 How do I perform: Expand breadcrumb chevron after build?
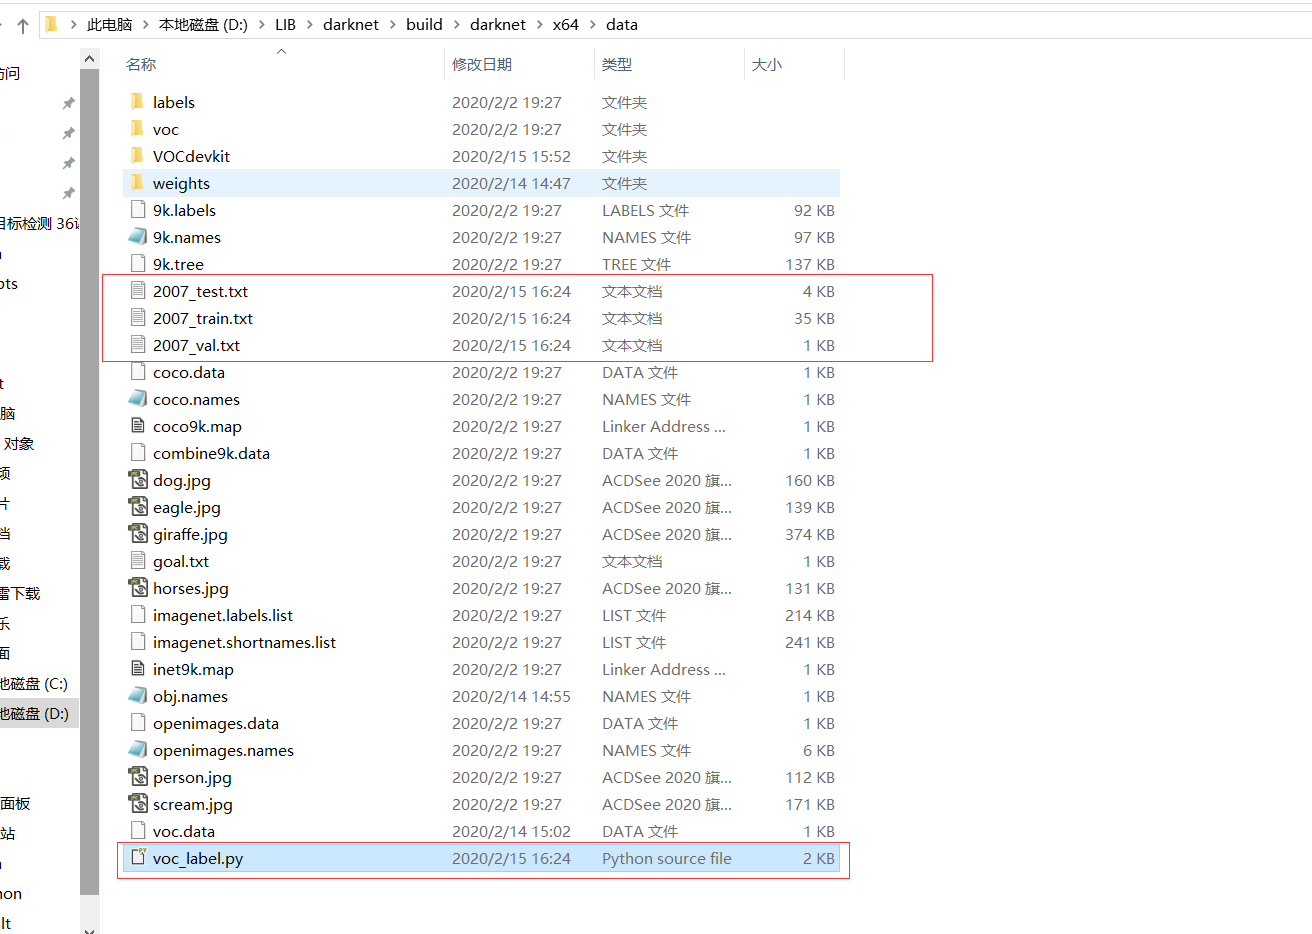coord(456,24)
